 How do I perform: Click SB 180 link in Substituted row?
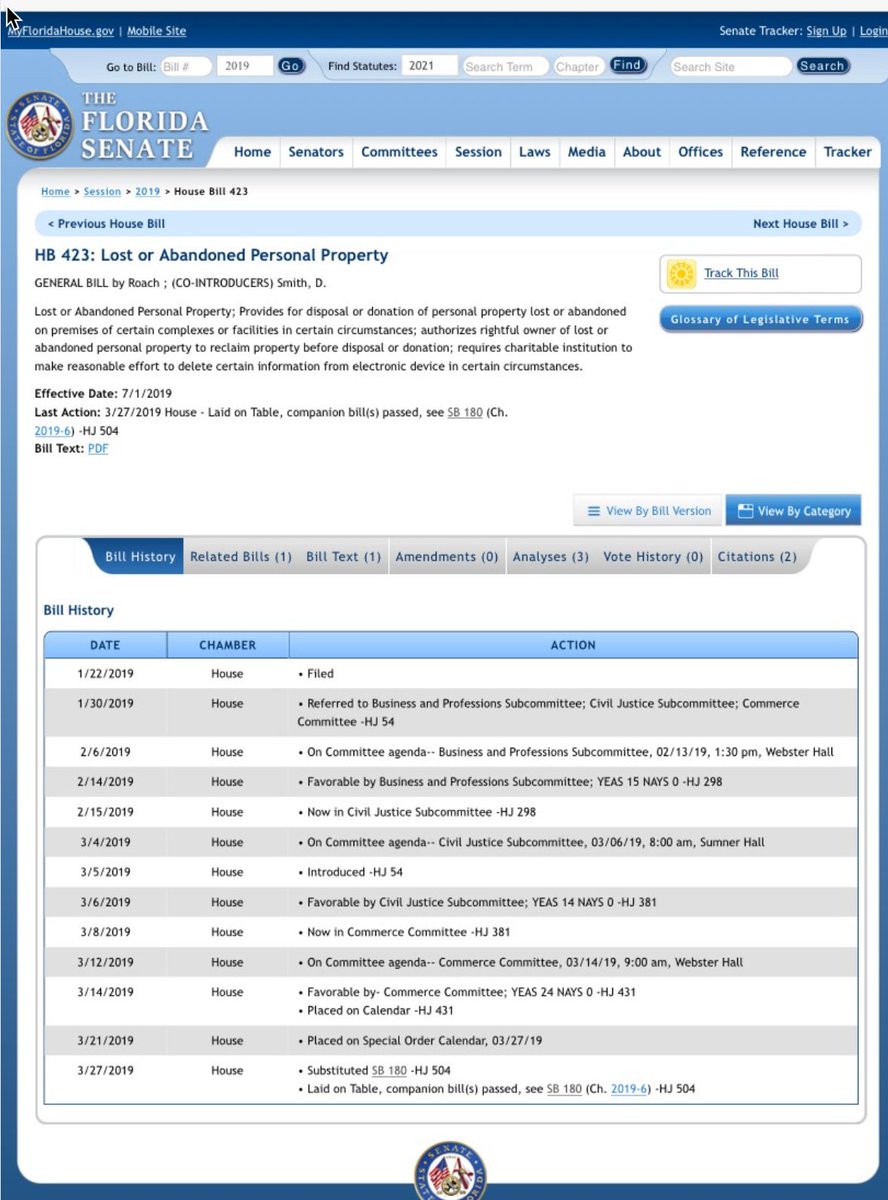pyautogui.click(x=389, y=1070)
